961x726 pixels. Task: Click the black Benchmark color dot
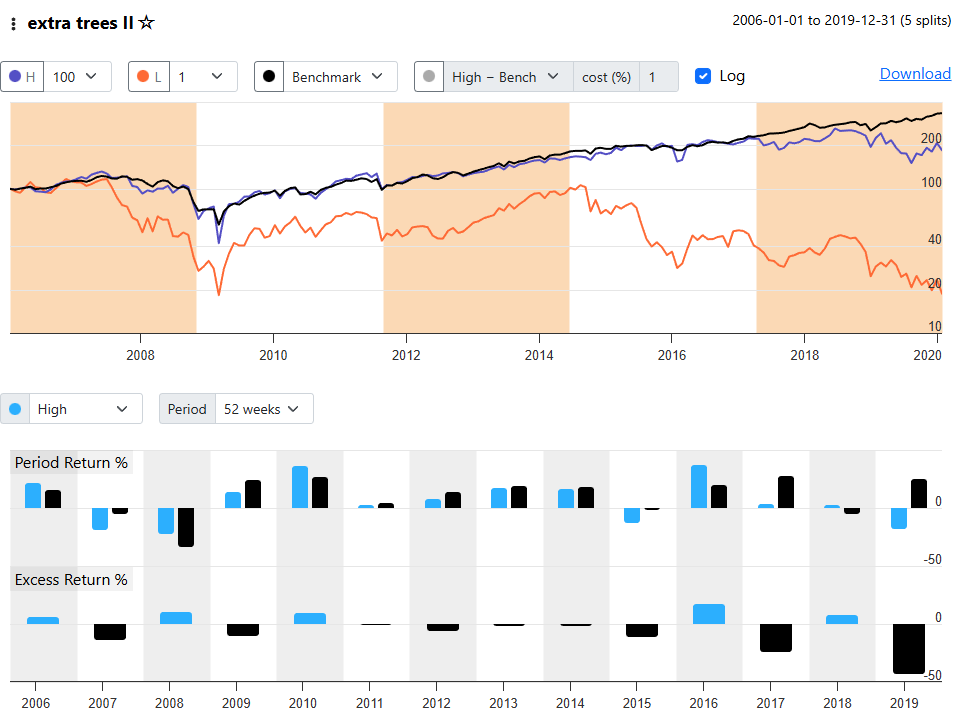pyautogui.click(x=269, y=77)
